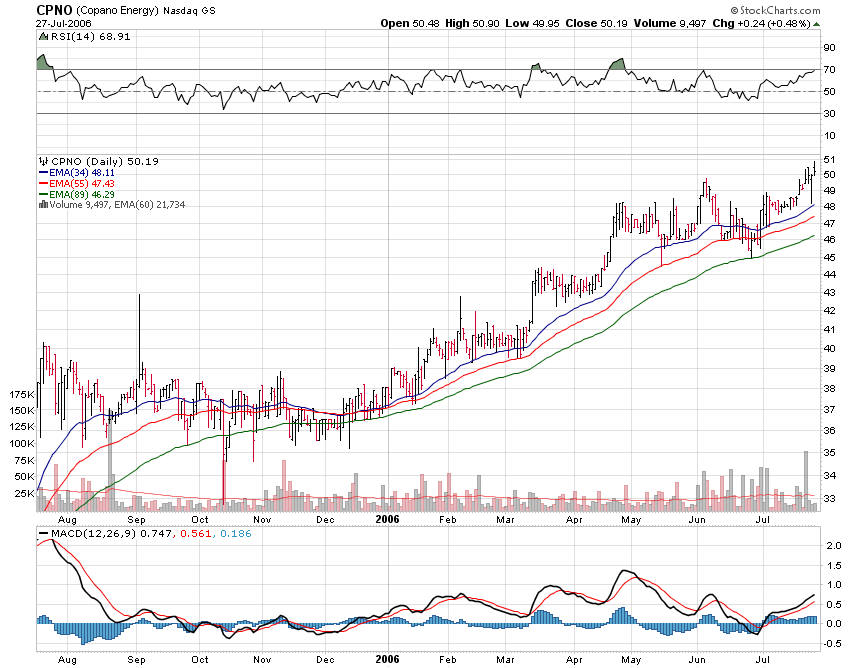Click the EMA(34) 48.11 legend text

click(82, 173)
